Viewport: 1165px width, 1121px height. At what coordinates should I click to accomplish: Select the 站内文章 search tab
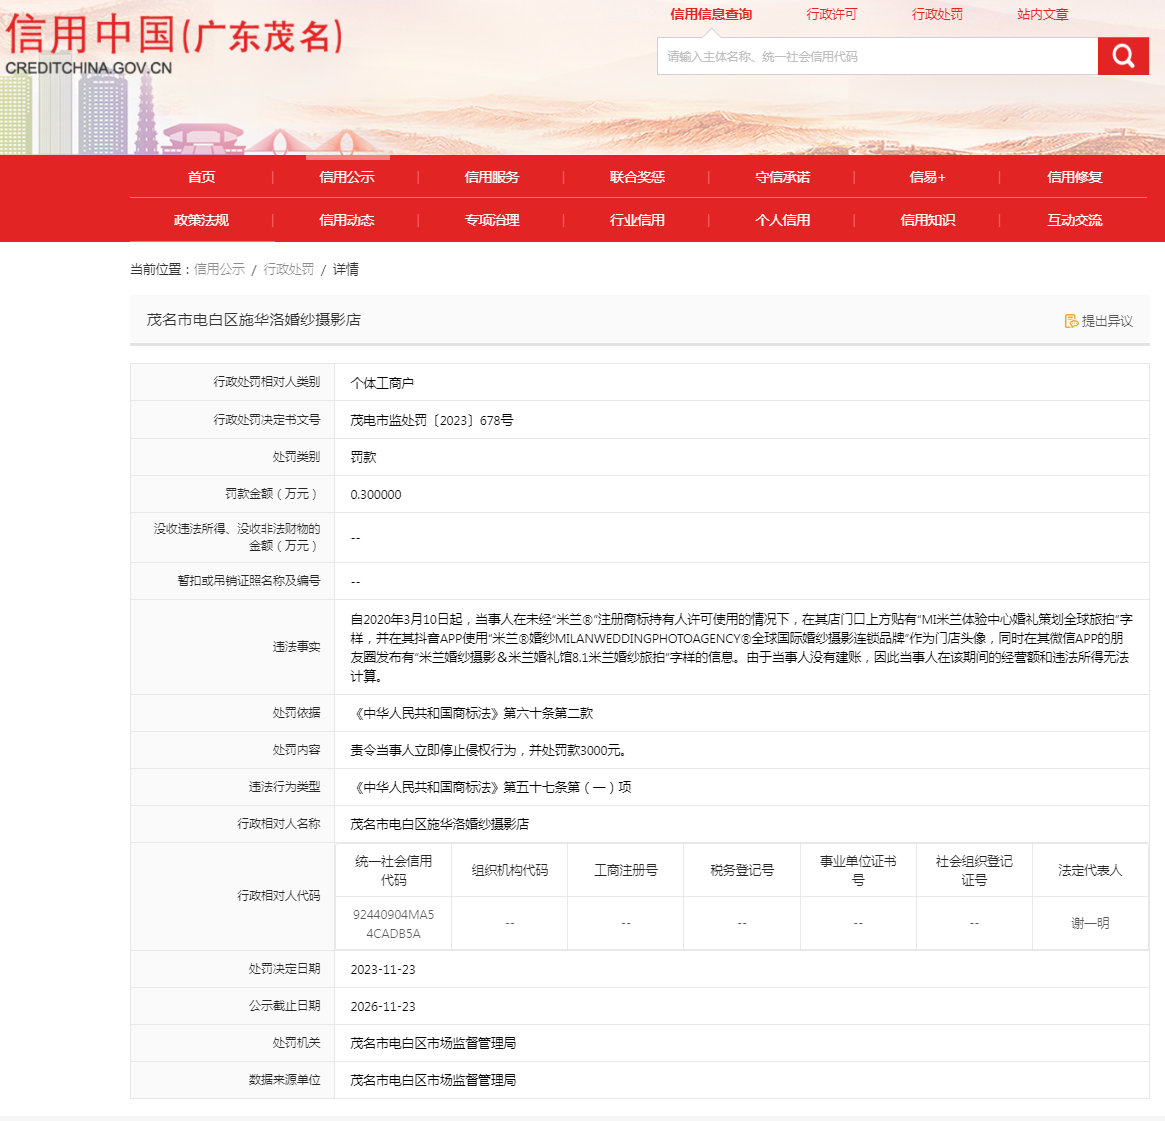[x=1042, y=15]
